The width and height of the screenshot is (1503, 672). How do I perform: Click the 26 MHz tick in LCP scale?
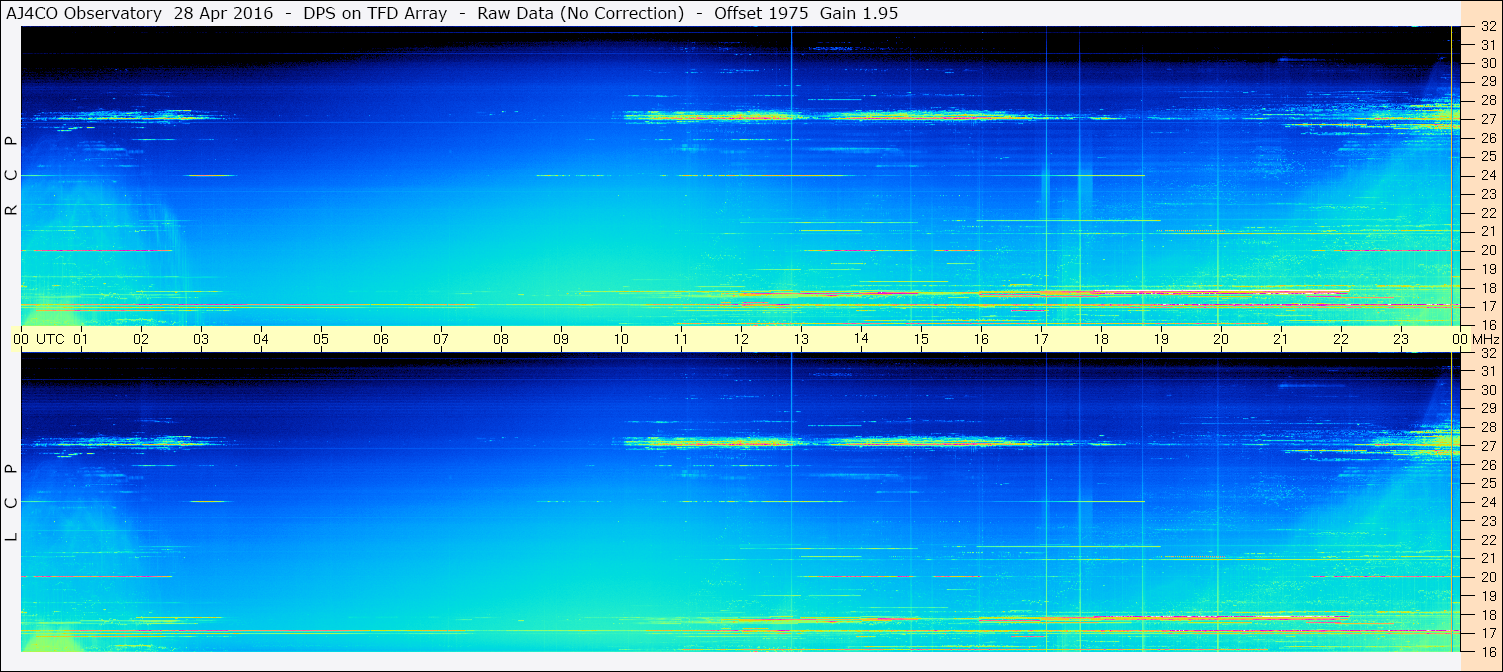[x=1487, y=464]
